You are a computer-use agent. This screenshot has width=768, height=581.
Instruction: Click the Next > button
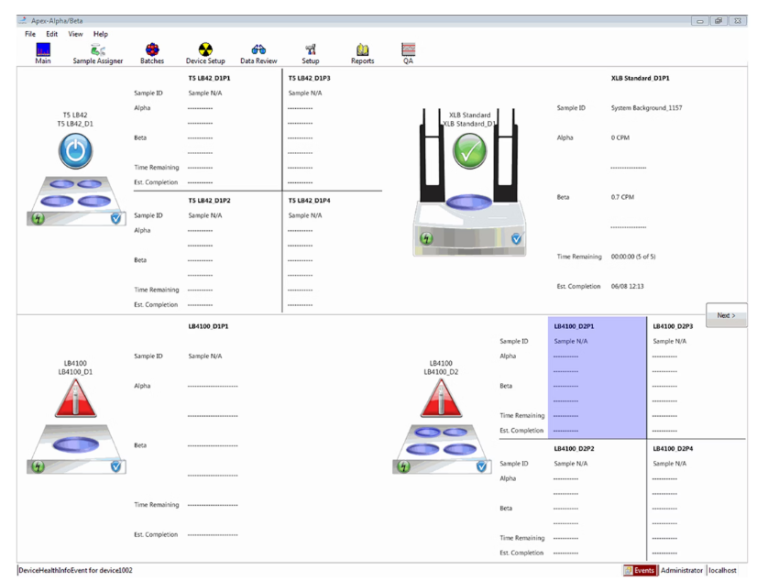tap(726, 315)
